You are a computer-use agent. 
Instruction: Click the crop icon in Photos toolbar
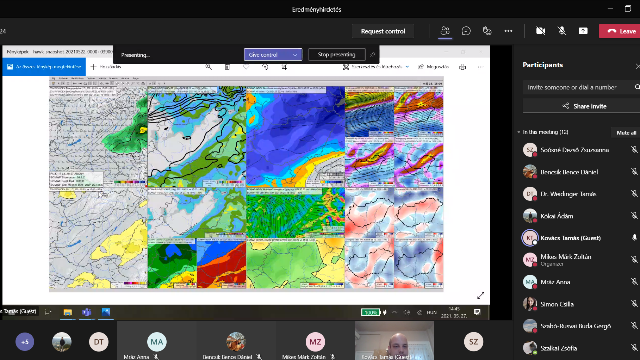pos(284,67)
